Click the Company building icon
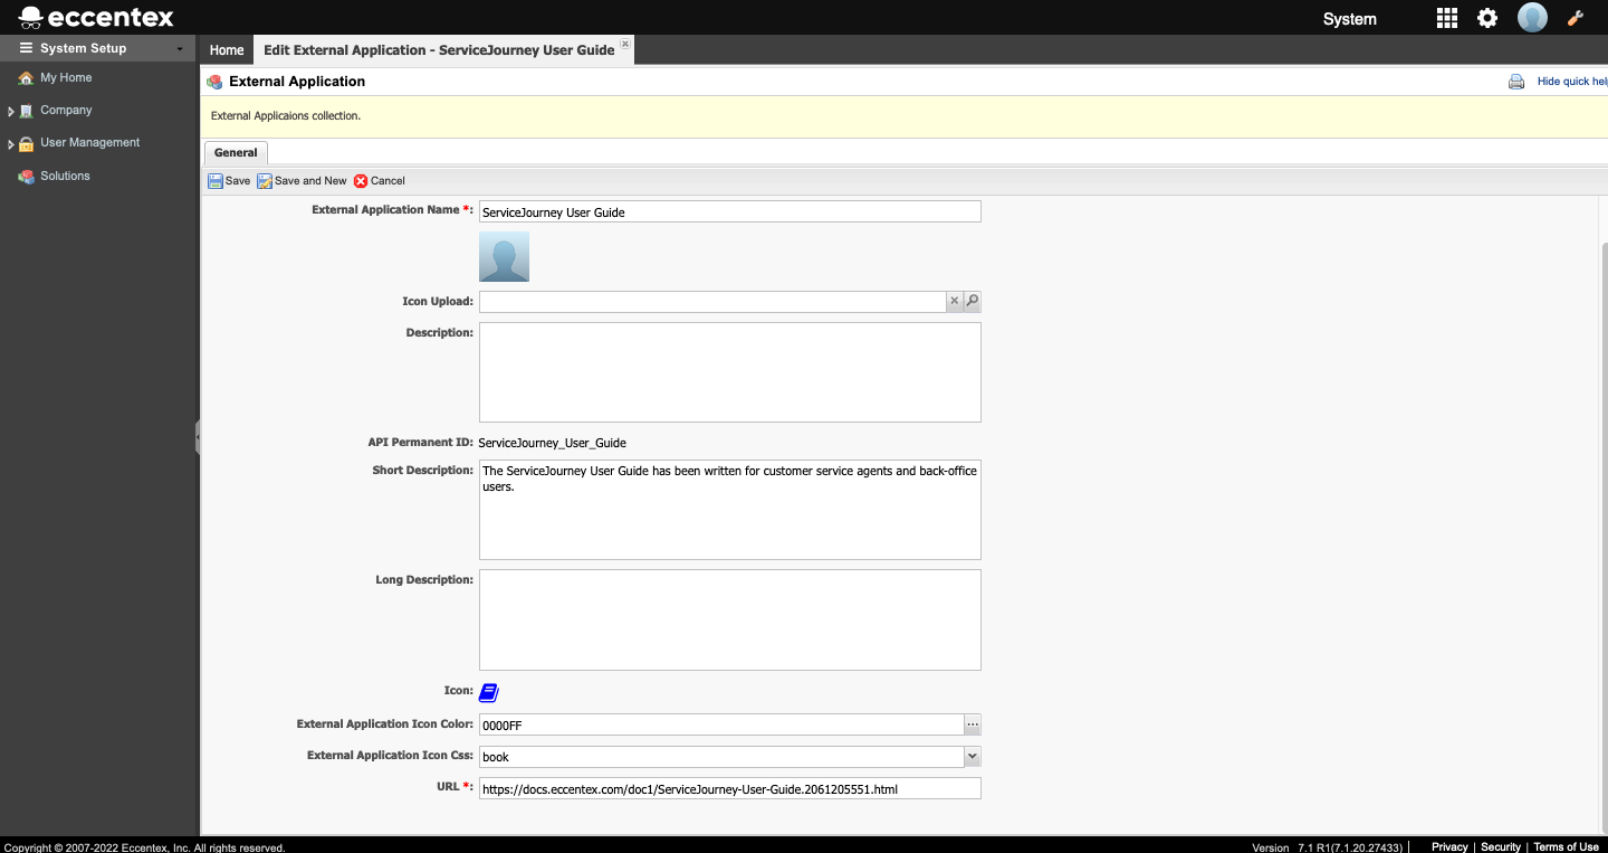This screenshot has height=853, width=1608. coord(26,111)
